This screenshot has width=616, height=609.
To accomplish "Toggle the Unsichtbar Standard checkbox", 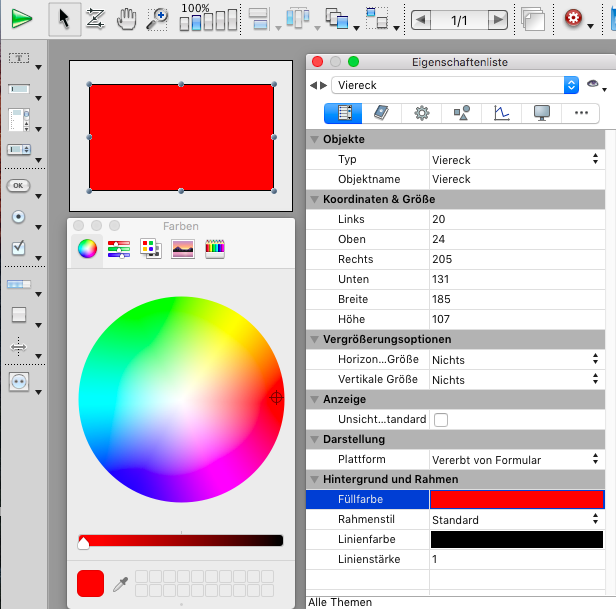I will point(440,420).
